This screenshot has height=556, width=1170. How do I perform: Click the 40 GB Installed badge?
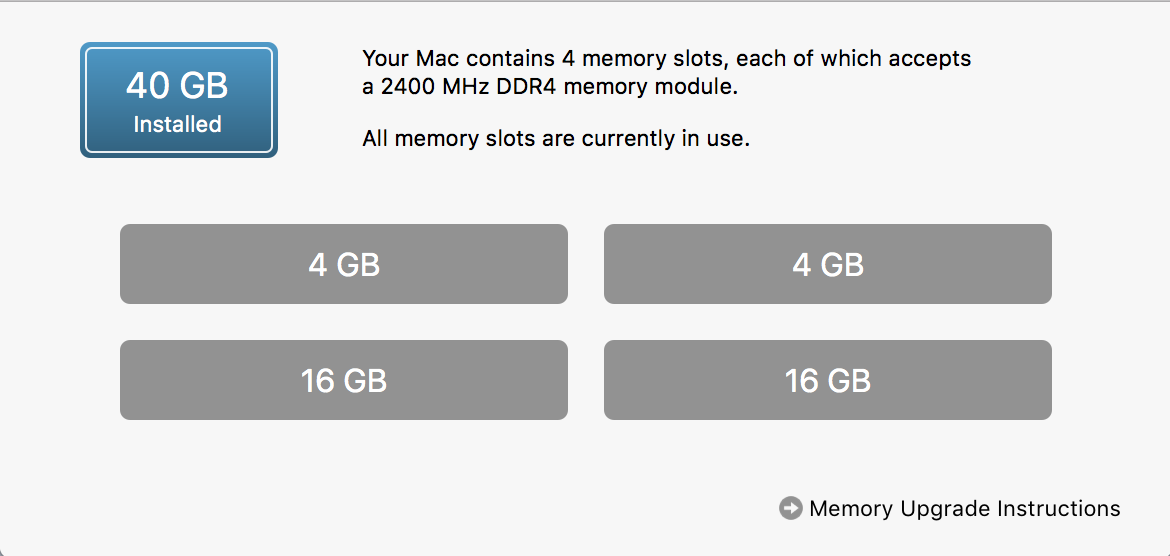pos(179,100)
